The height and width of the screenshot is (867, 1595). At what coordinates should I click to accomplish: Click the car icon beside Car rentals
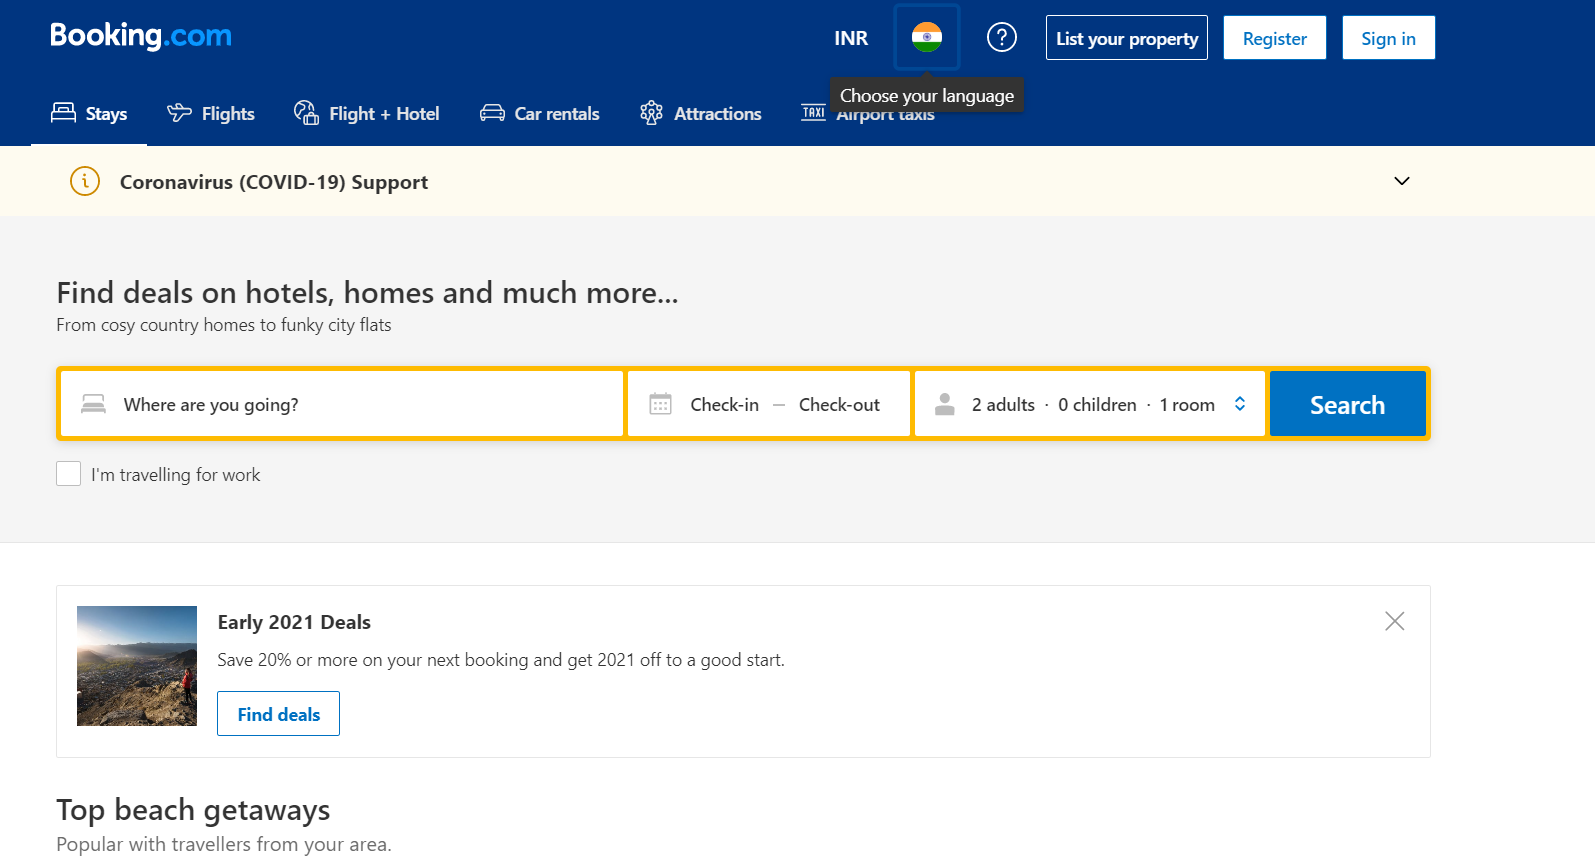pyautogui.click(x=492, y=113)
